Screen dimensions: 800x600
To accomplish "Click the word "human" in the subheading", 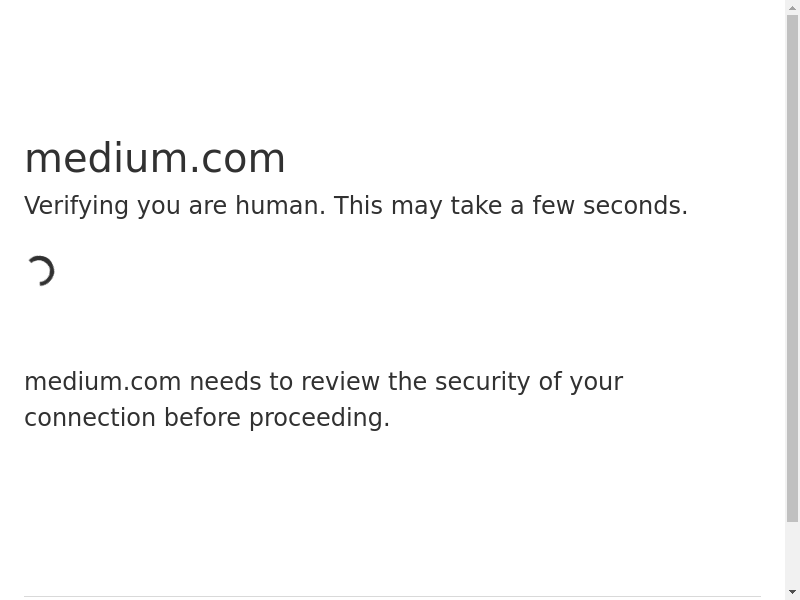I will pyautogui.click(x=280, y=206).
